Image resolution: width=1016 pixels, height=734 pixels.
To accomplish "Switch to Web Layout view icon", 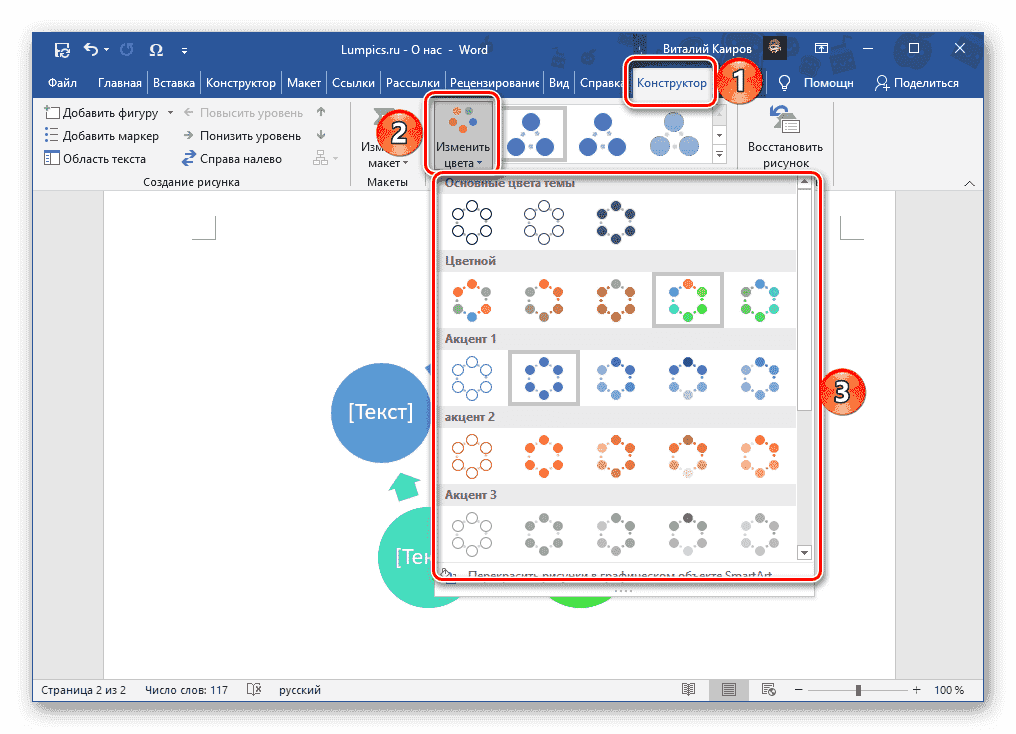I will point(768,689).
